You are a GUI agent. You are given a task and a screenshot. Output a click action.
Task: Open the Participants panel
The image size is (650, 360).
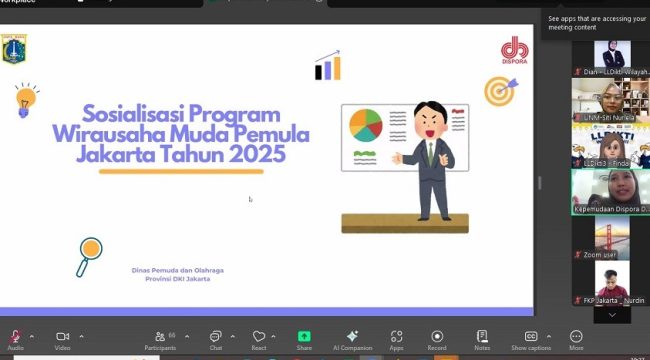coord(160,340)
